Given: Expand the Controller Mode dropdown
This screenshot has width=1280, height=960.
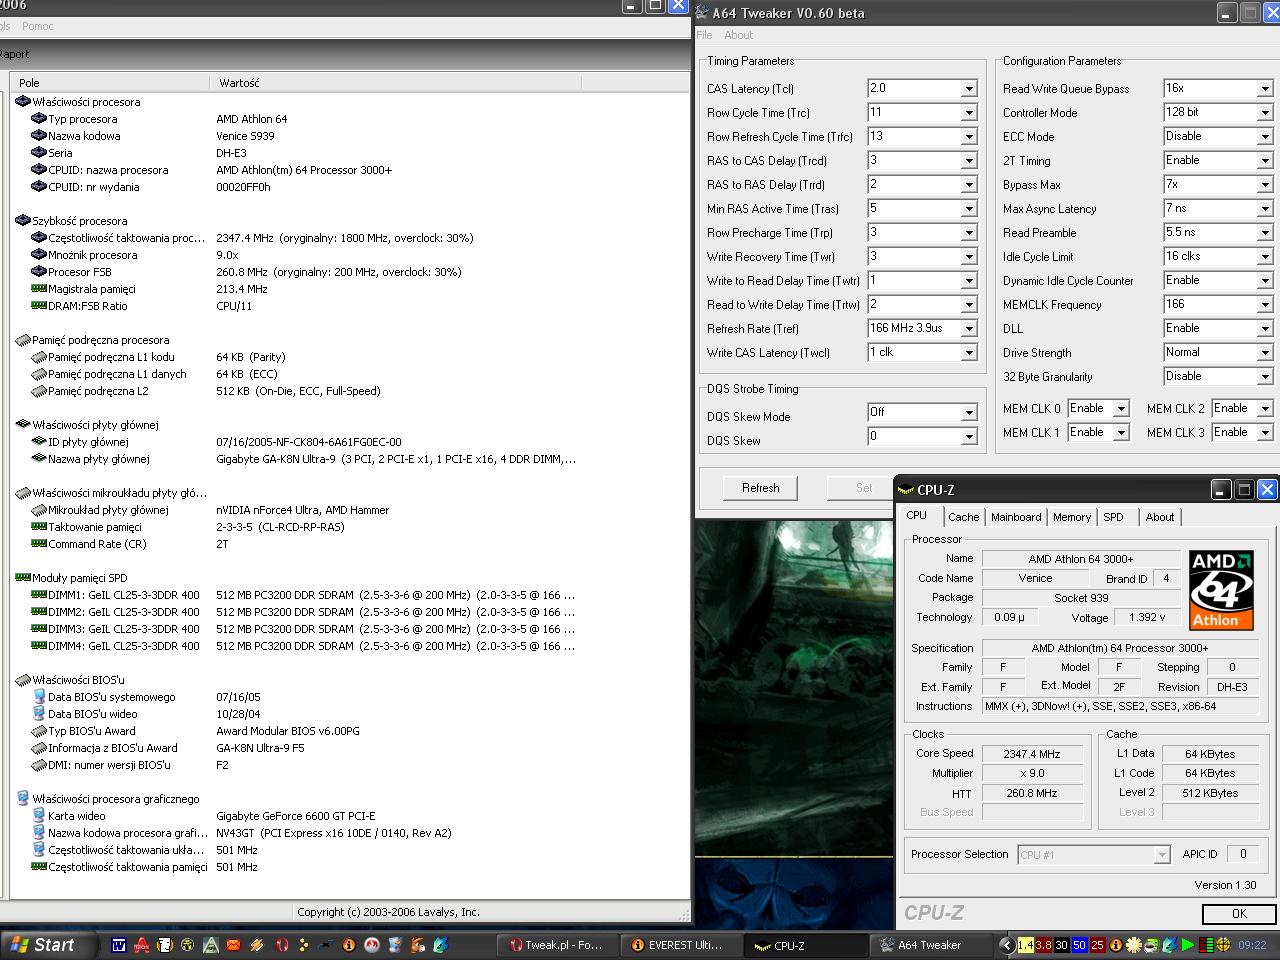Looking at the screenshot, I should [1264, 113].
